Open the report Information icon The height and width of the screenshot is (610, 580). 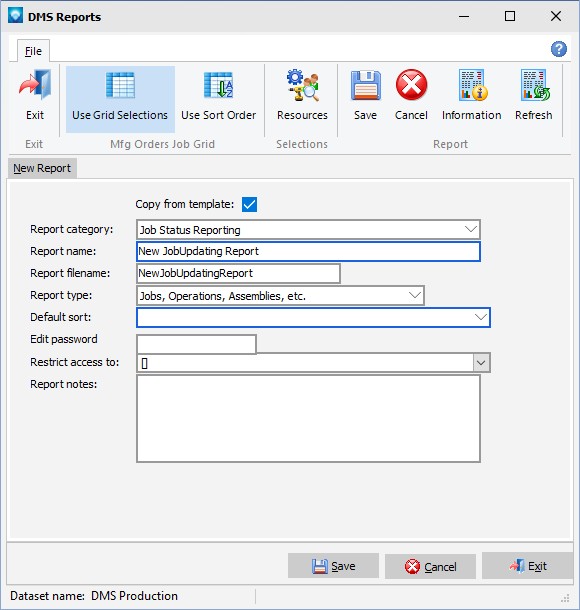472,85
